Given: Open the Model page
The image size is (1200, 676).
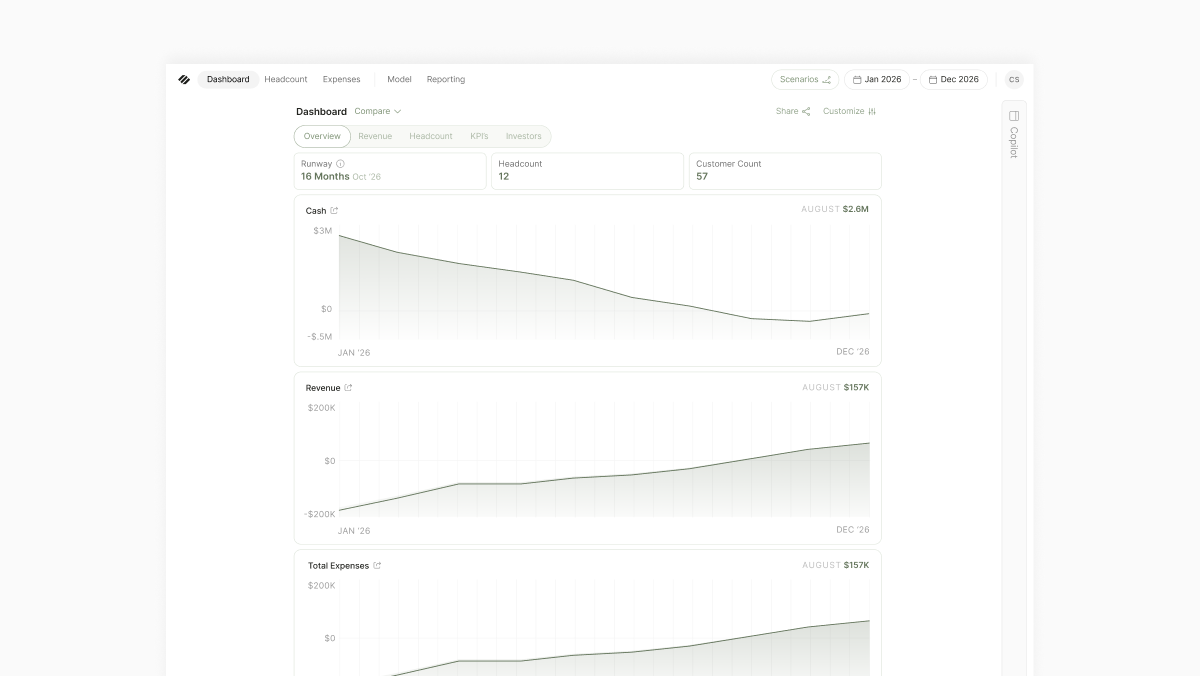Looking at the screenshot, I should pos(399,80).
